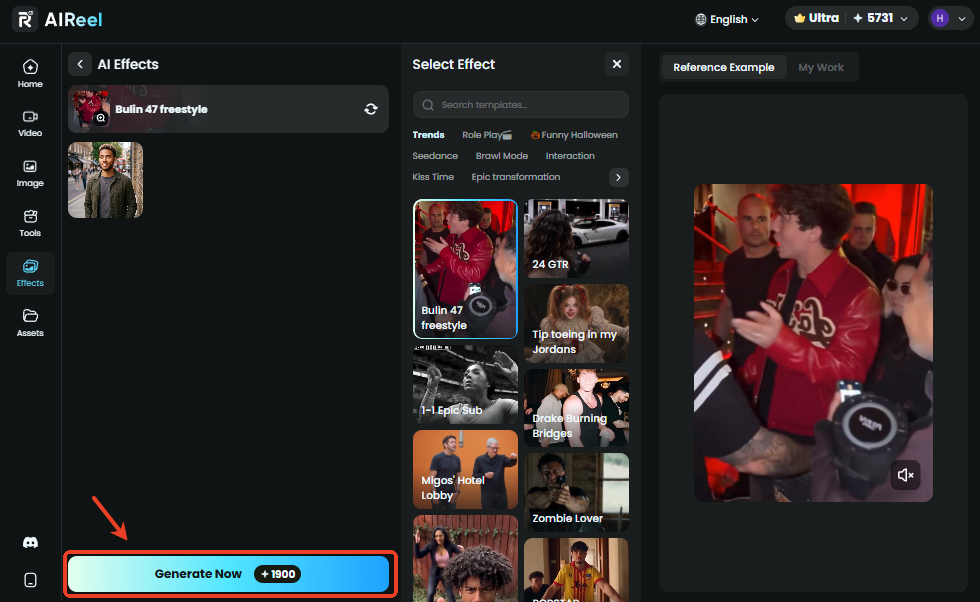This screenshot has height=602, width=980.
Task: Select the Funny Halloween category
Action: coord(574,135)
